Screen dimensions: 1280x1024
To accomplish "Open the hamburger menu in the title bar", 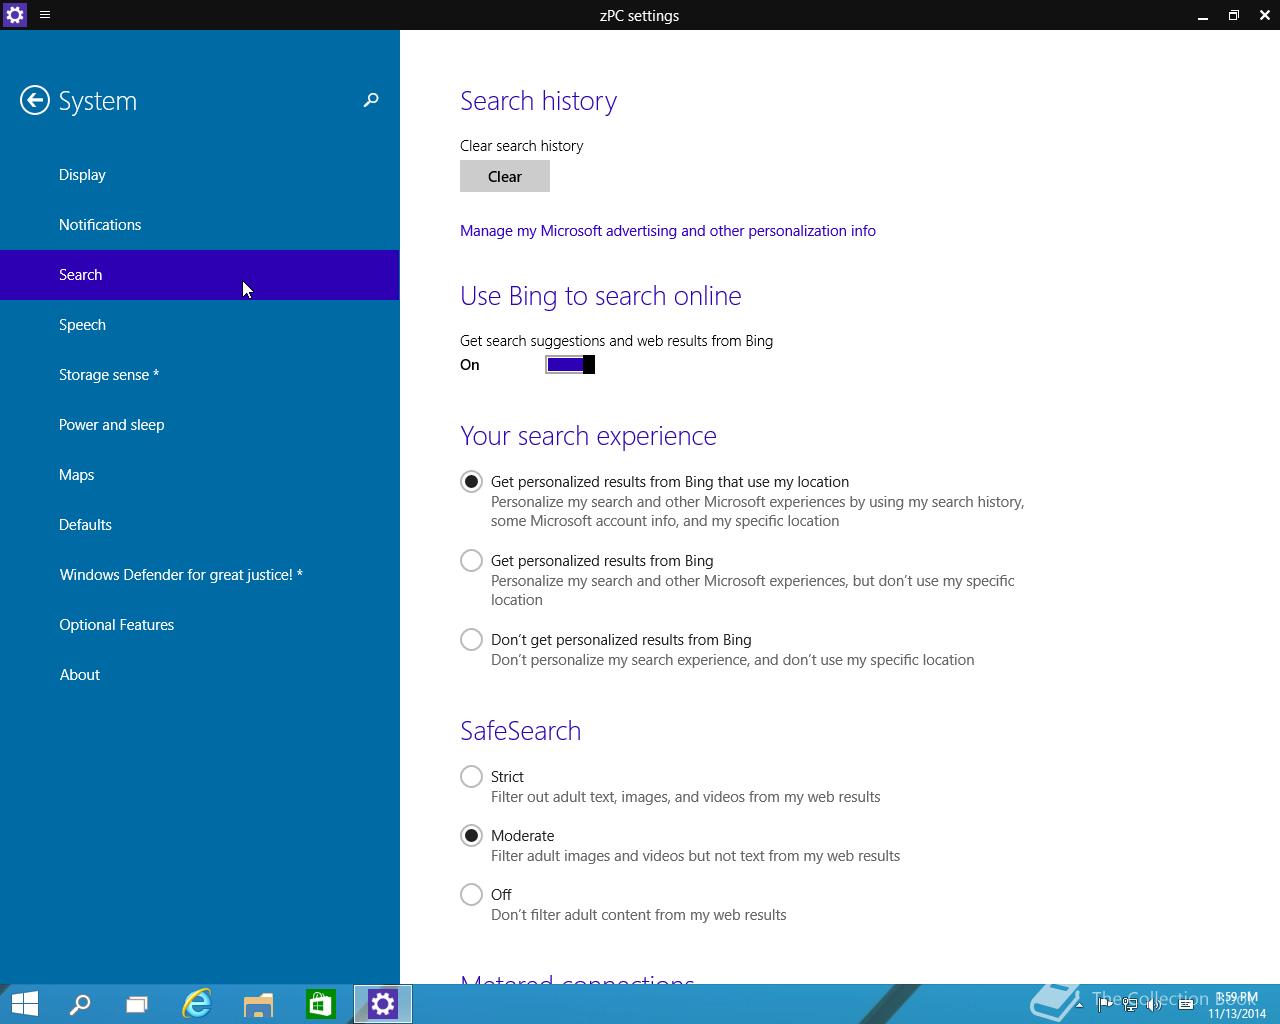I will click(45, 15).
